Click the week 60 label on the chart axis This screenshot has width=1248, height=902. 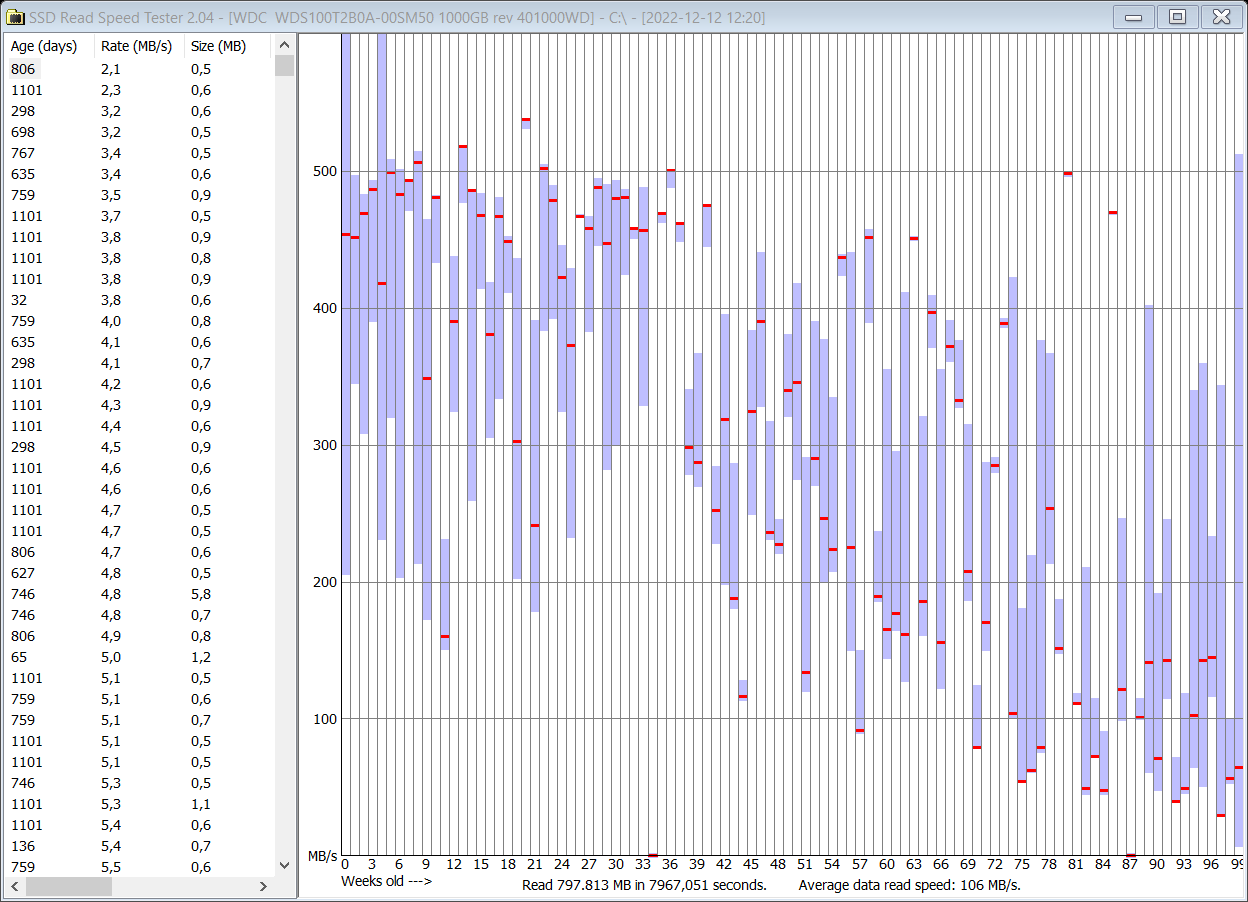(x=886, y=864)
